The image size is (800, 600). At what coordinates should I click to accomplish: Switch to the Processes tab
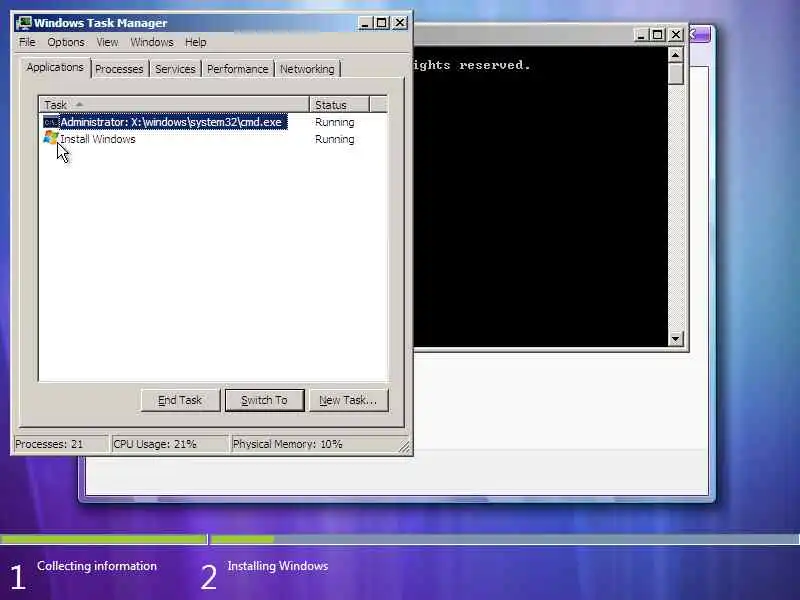(119, 69)
